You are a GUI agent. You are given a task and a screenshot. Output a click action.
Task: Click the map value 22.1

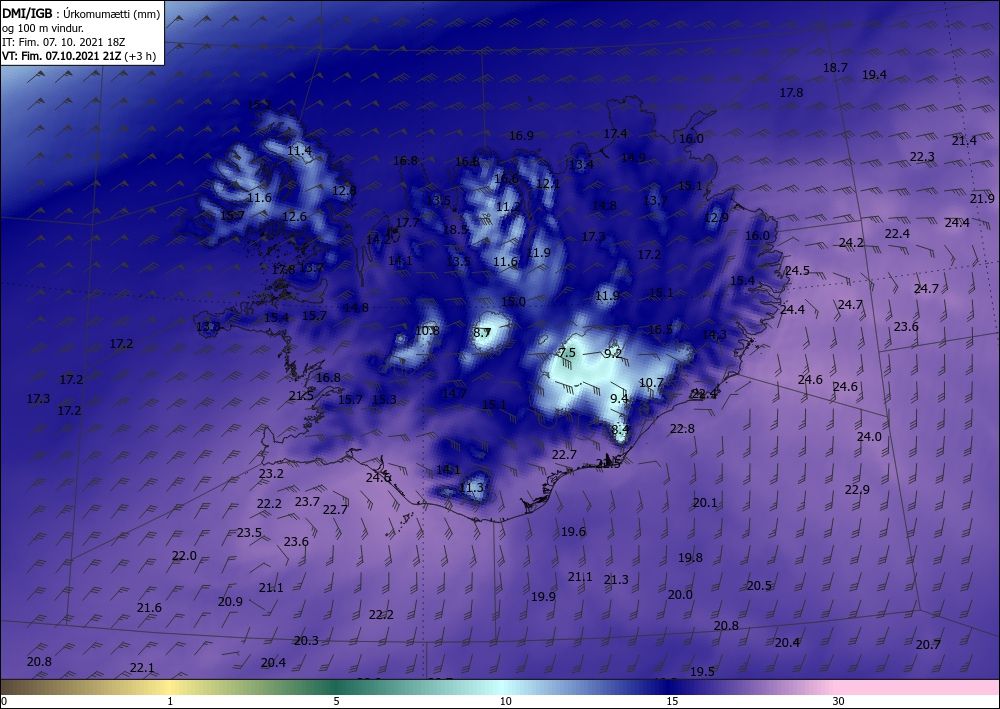click(x=142, y=668)
